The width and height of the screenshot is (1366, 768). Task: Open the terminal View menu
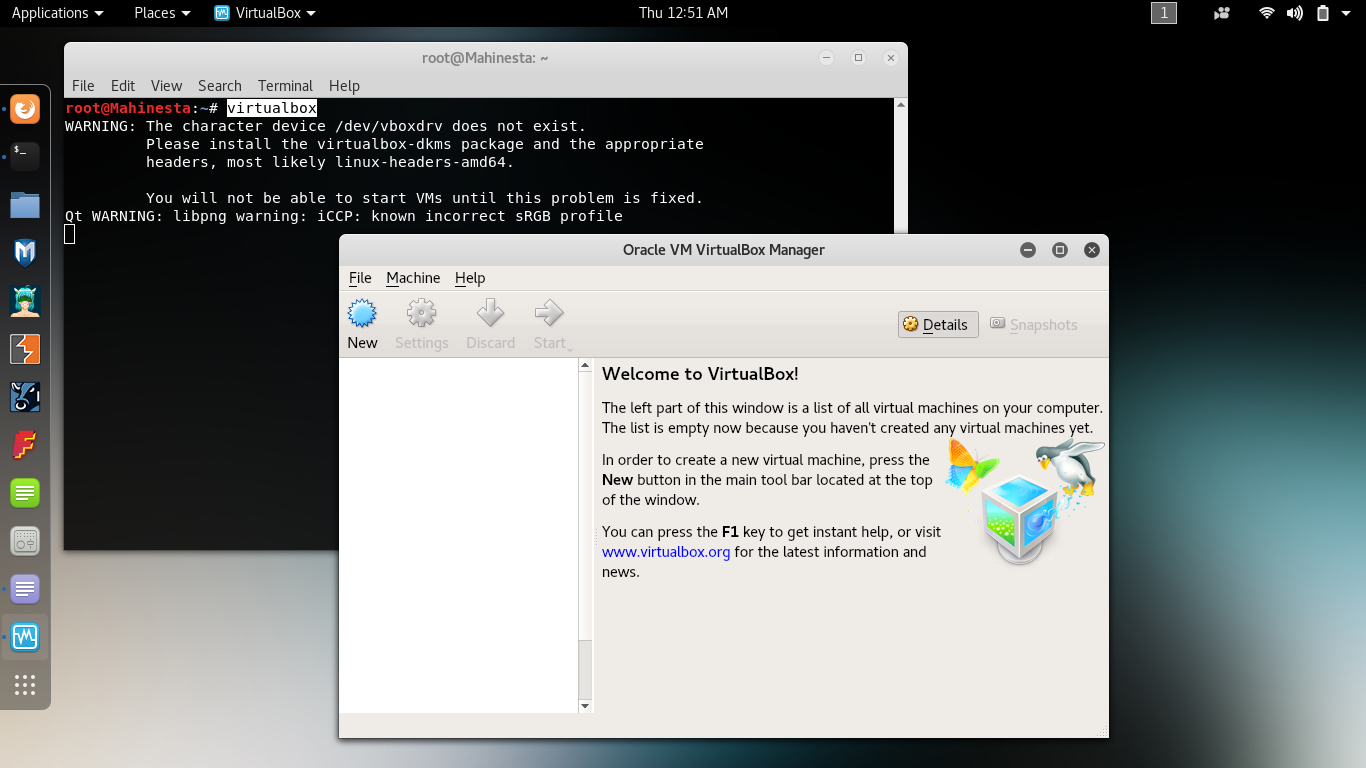[x=166, y=86]
